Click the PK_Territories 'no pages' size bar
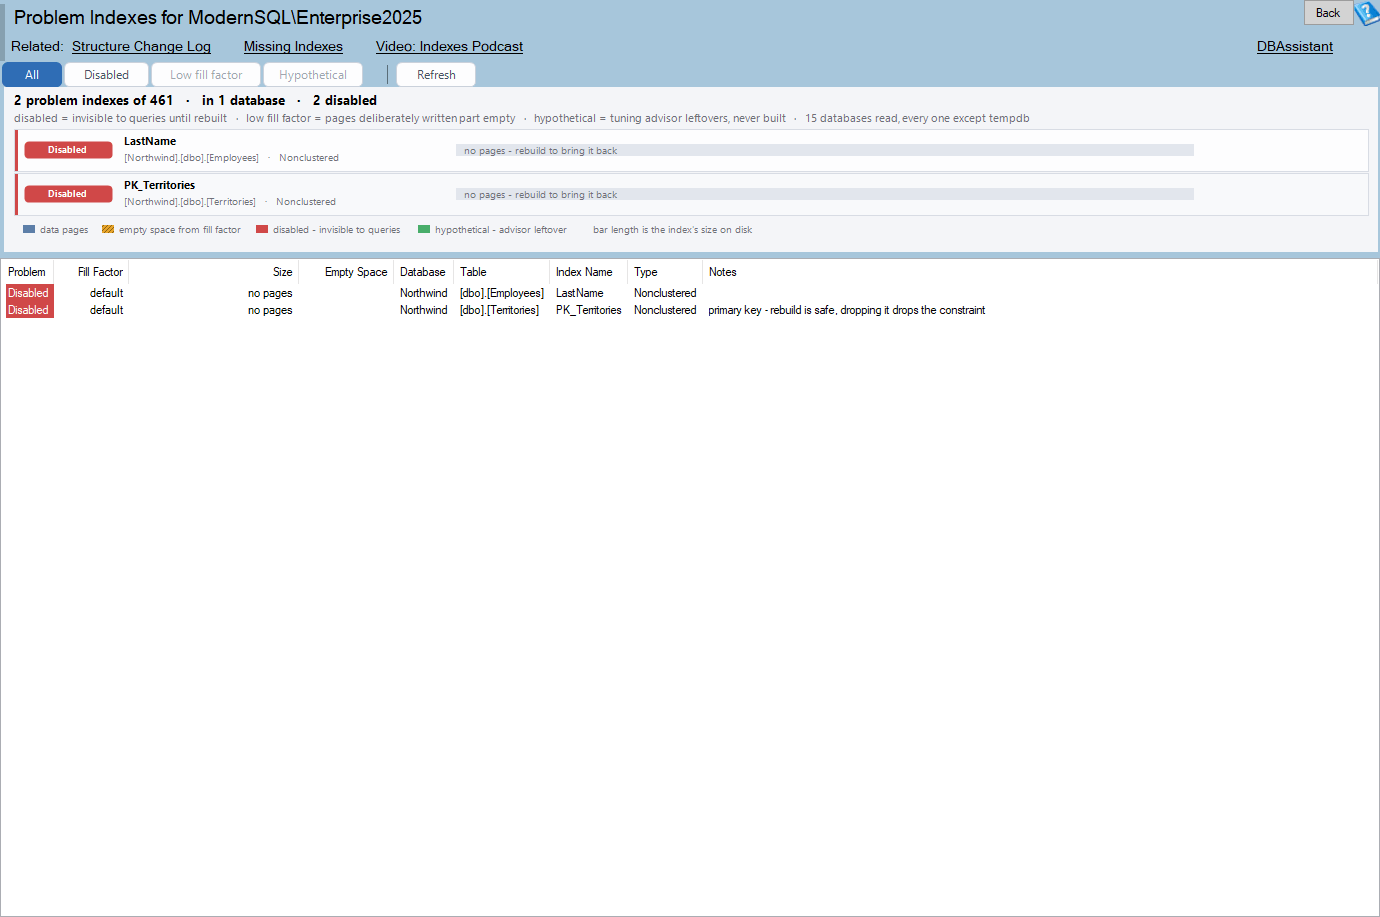The width and height of the screenshot is (1380, 917). coord(825,194)
